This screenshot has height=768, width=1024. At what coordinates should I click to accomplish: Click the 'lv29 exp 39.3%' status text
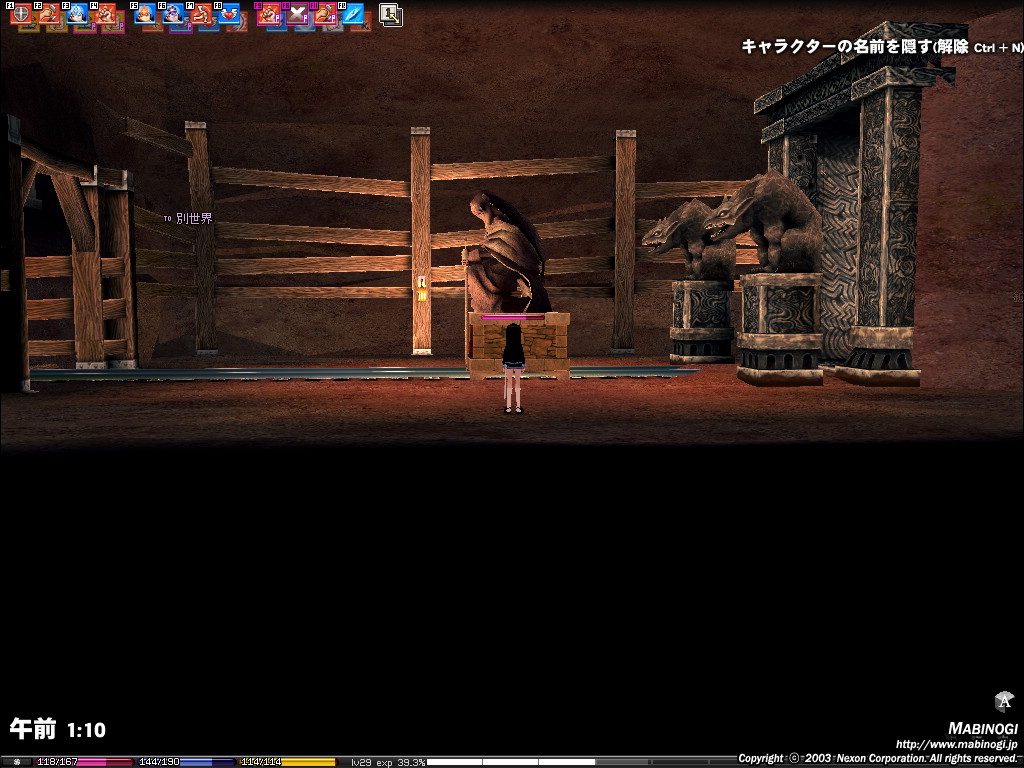coord(388,762)
